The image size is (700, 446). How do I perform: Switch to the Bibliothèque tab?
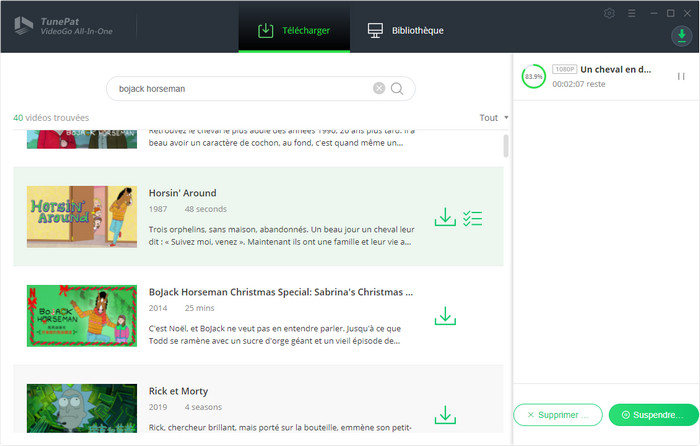pos(405,30)
